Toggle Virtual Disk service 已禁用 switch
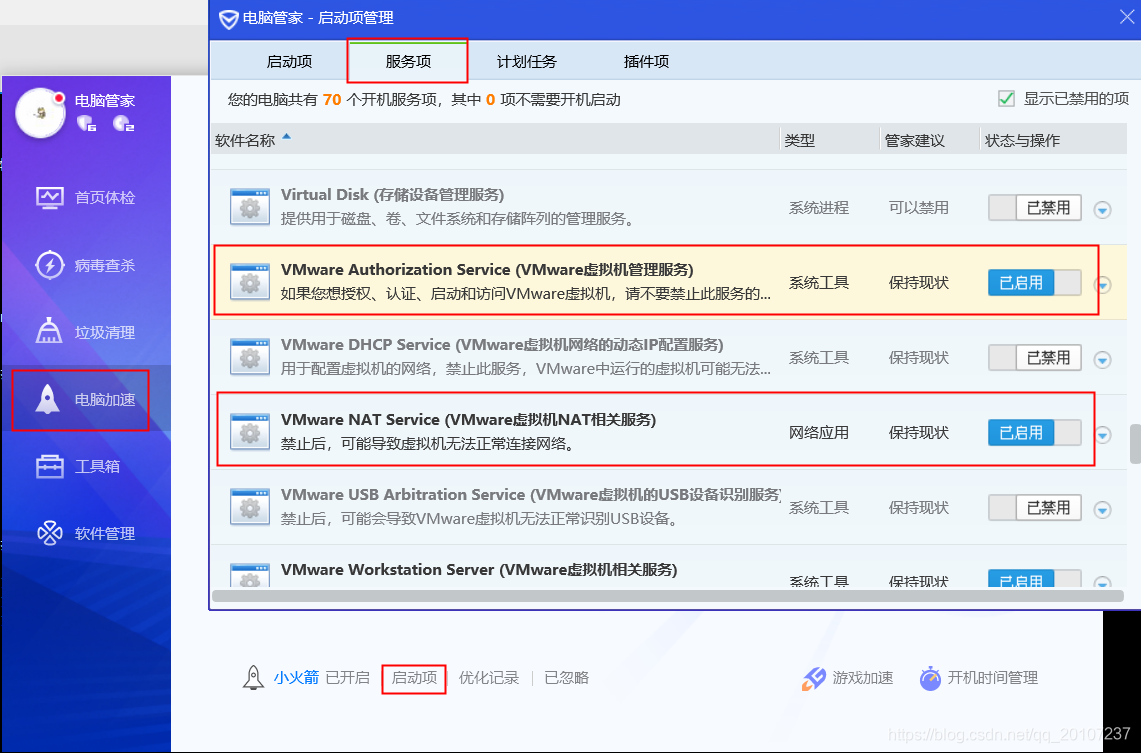This screenshot has height=753, width=1141. (1034, 207)
